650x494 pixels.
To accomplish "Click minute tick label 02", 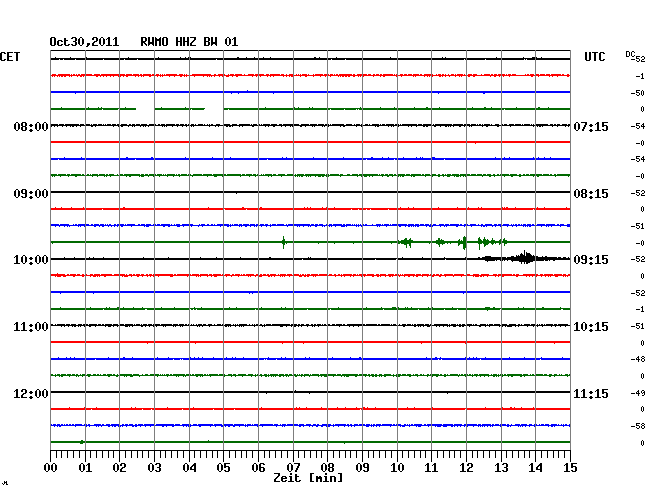I will 119,467.
